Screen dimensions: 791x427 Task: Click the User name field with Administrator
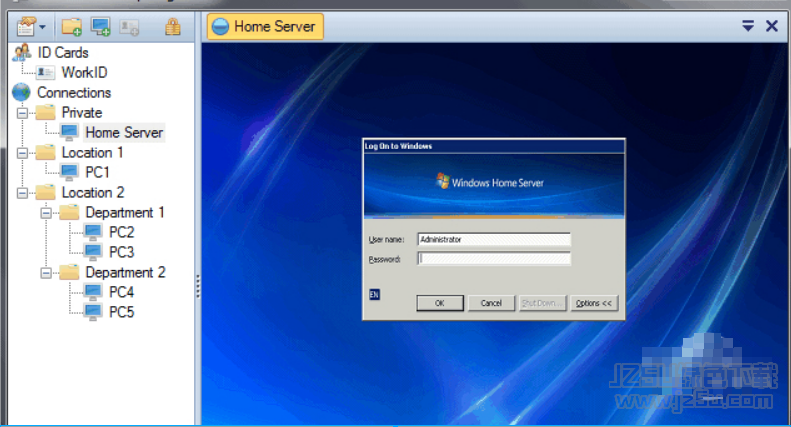(x=494, y=239)
